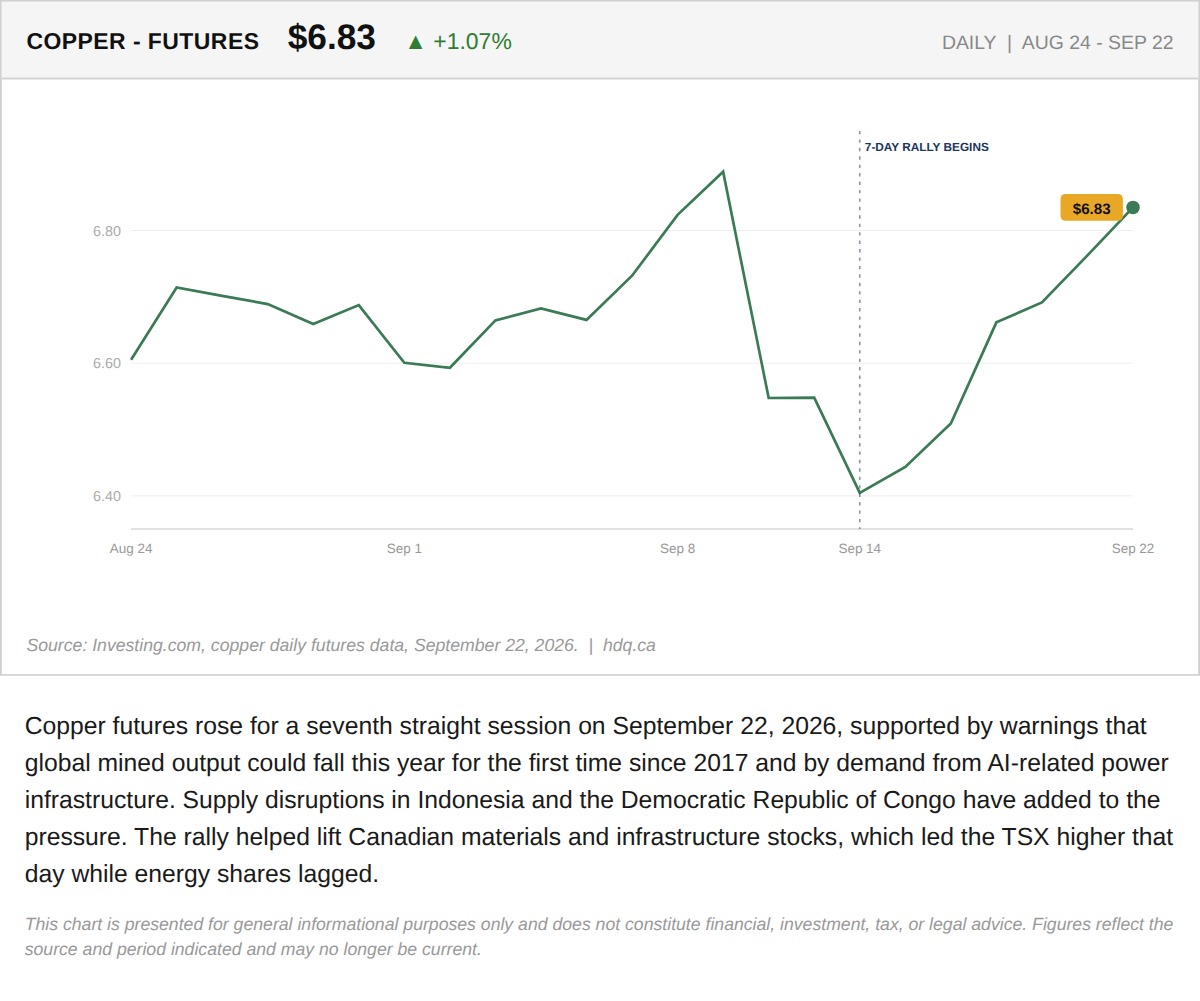Click the 6.80 y-axis label
This screenshot has height=1001, width=1200.
(107, 231)
